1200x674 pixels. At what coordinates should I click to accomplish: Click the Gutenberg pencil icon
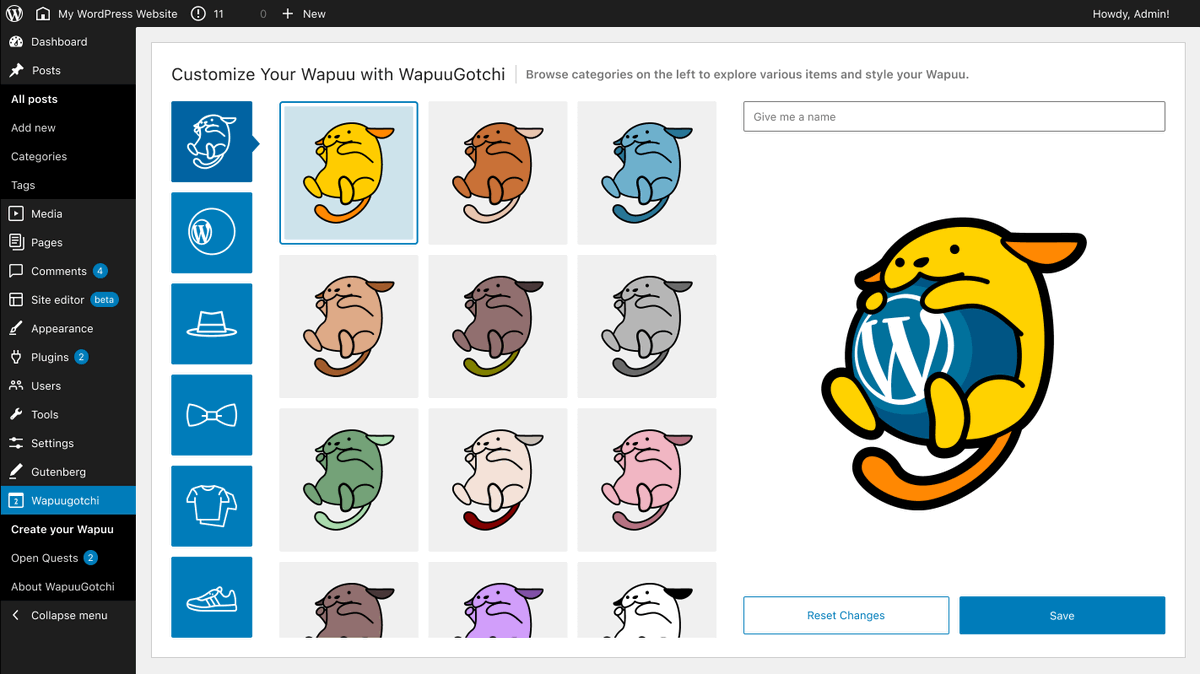pyautogui.click(x=16, y=471)
